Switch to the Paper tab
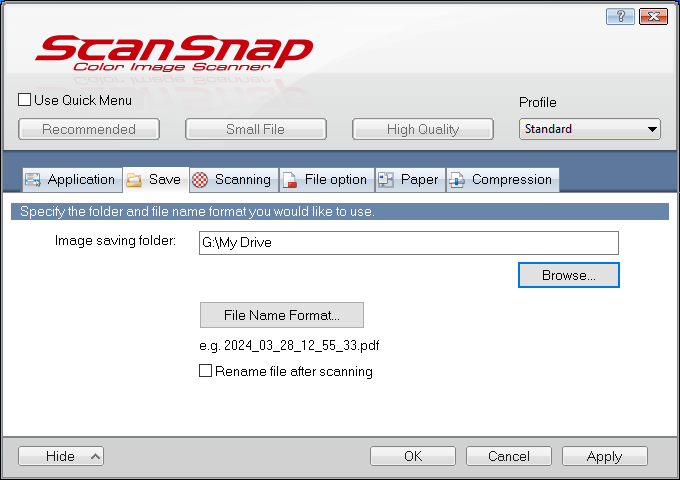The height and width of the screenshot is (480, 680). 410,180
